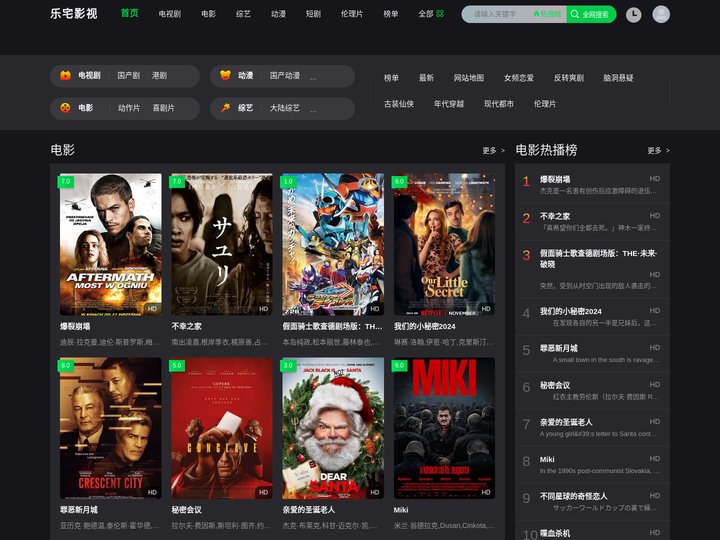The image size is (720, 540).
Task: Open rank 2 不幸之家 in hot list
Action: 592,222
